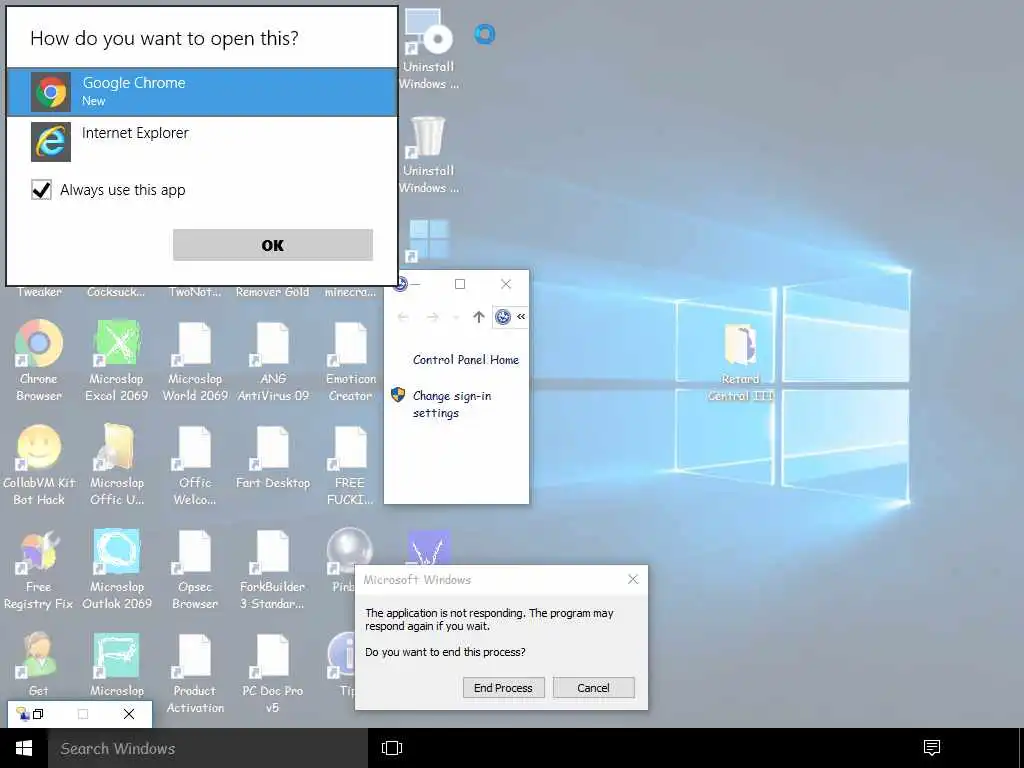This screenshot has width=1024, height=768.
Task: Click the Windows Start button
Action: [24, 748]
